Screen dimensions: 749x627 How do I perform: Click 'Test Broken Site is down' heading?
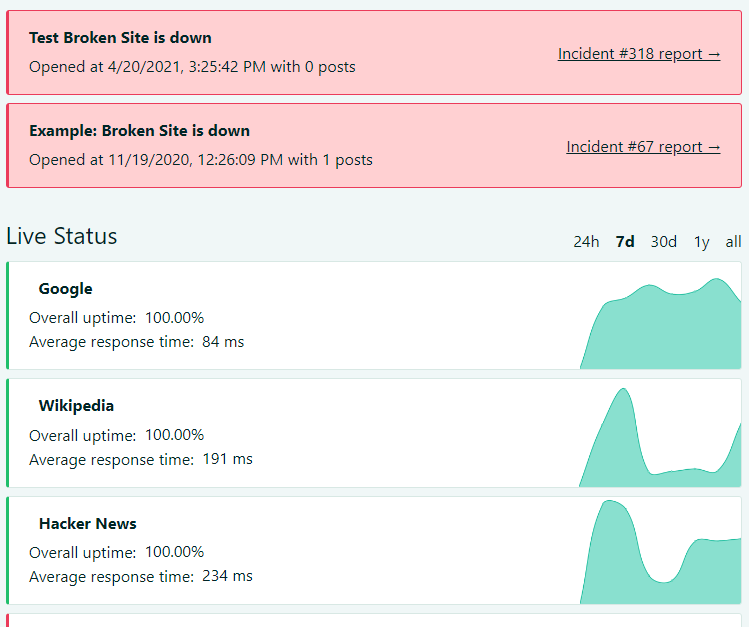pos(120,38)
